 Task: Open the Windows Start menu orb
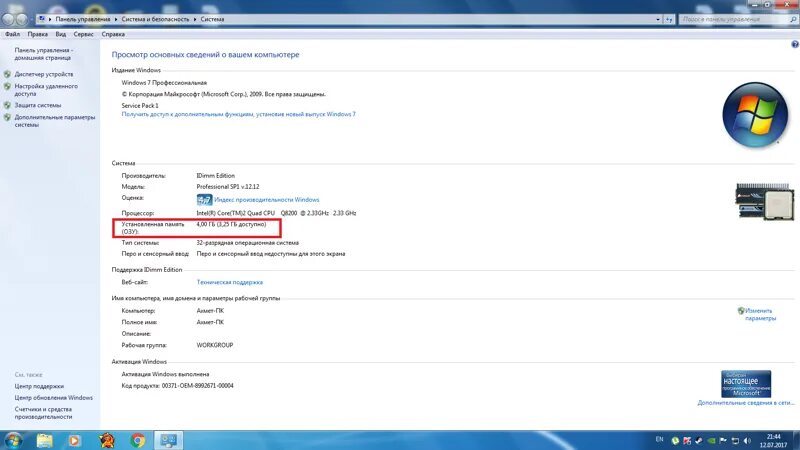(x=13, y=440)
